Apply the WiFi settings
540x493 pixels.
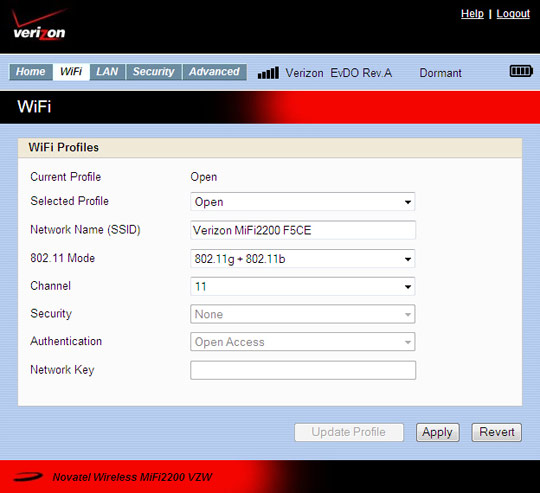coord(437,432)
